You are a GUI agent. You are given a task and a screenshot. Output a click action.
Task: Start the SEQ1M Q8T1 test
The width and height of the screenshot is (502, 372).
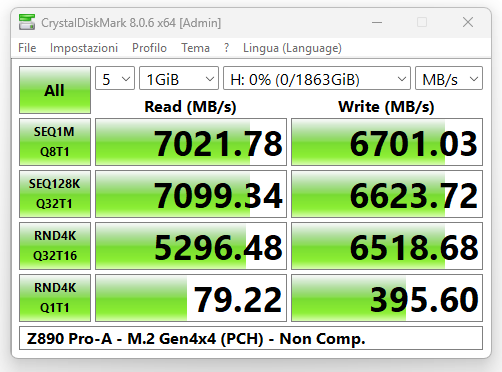coord(55,142)
